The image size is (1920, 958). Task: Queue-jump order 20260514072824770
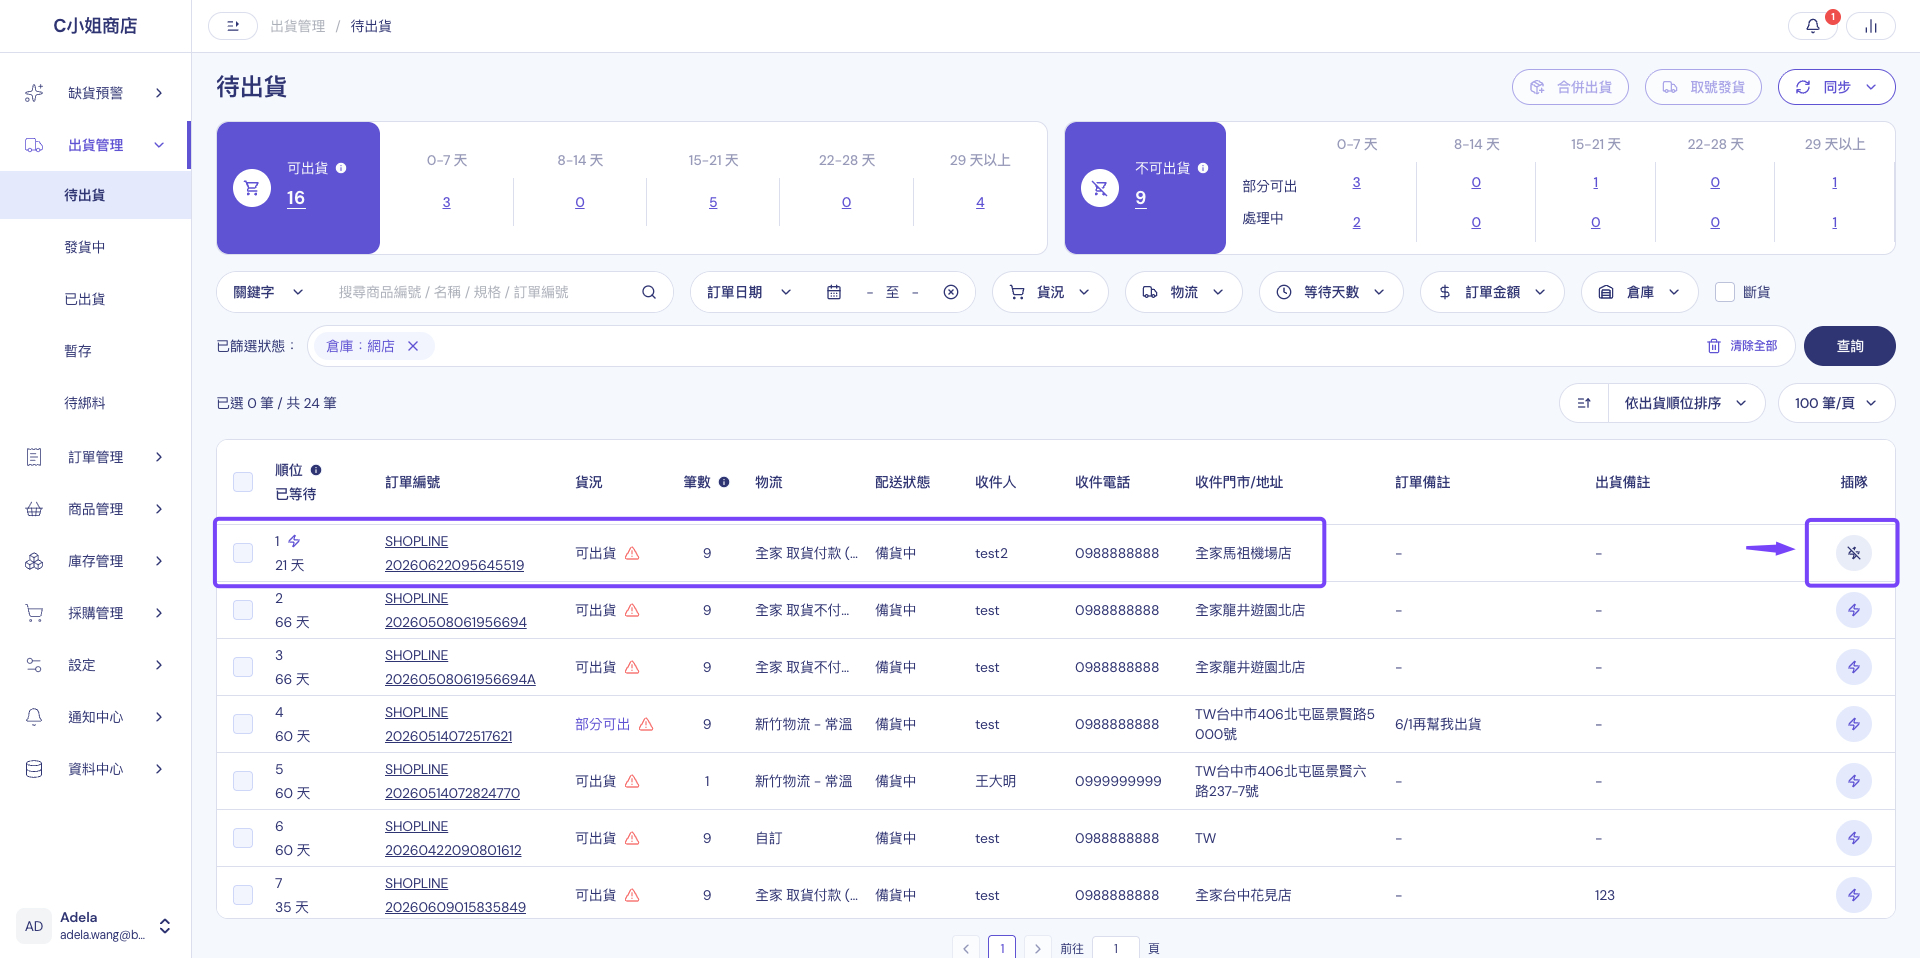tap(1854, 781)
